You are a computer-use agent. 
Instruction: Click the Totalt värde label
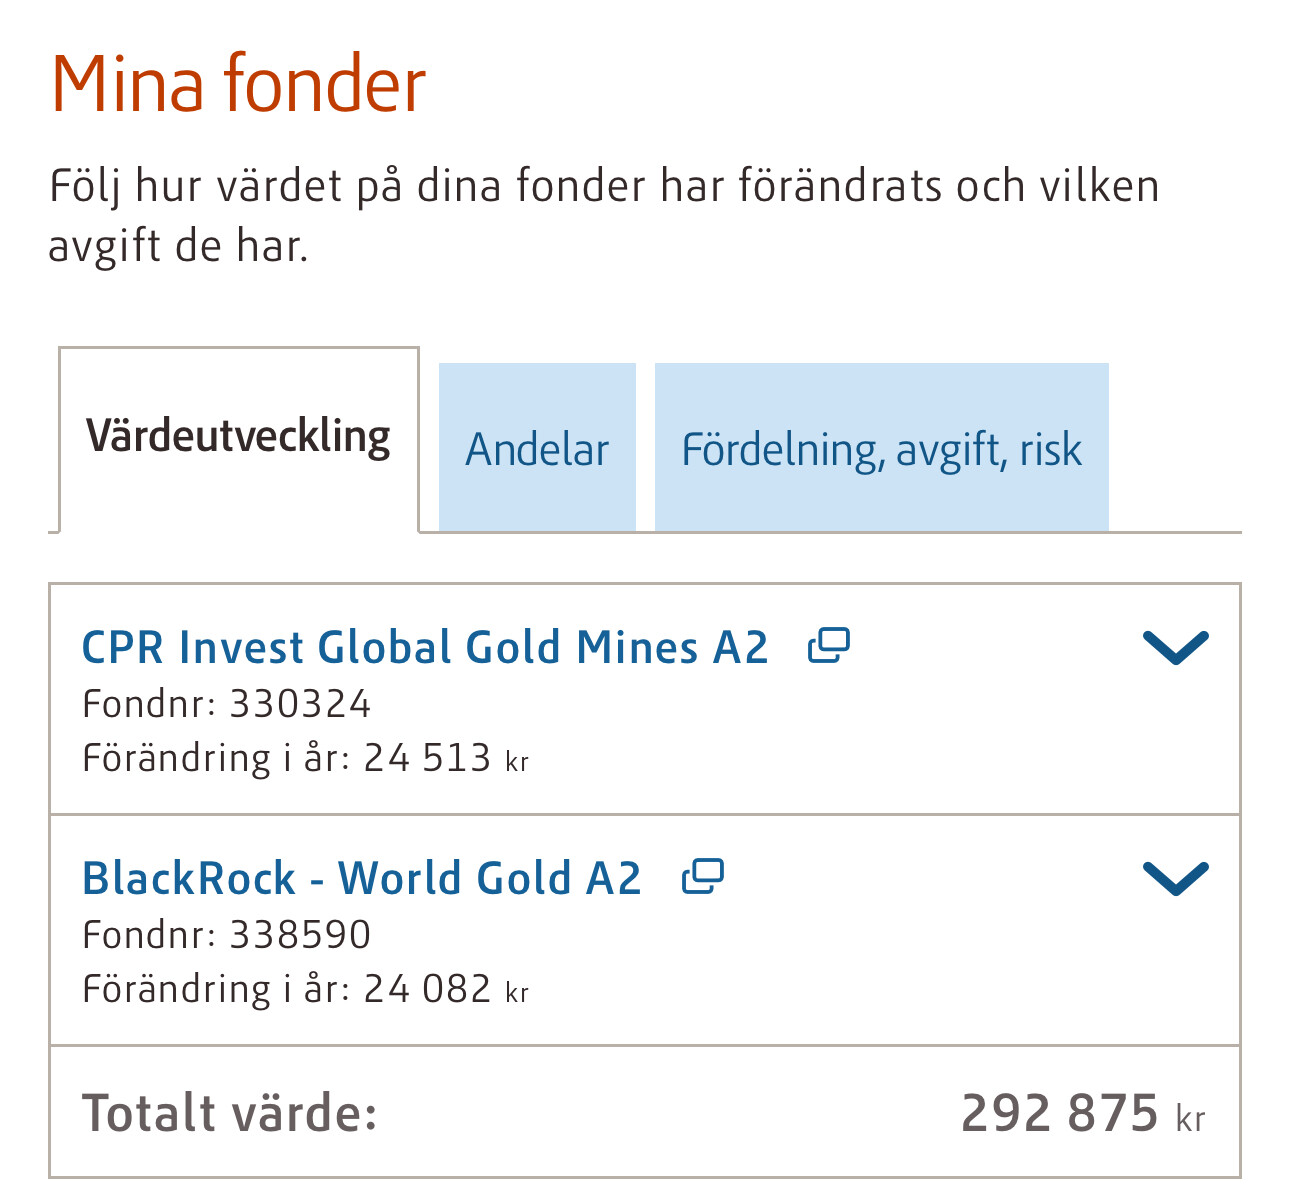tap(229, 1112)
